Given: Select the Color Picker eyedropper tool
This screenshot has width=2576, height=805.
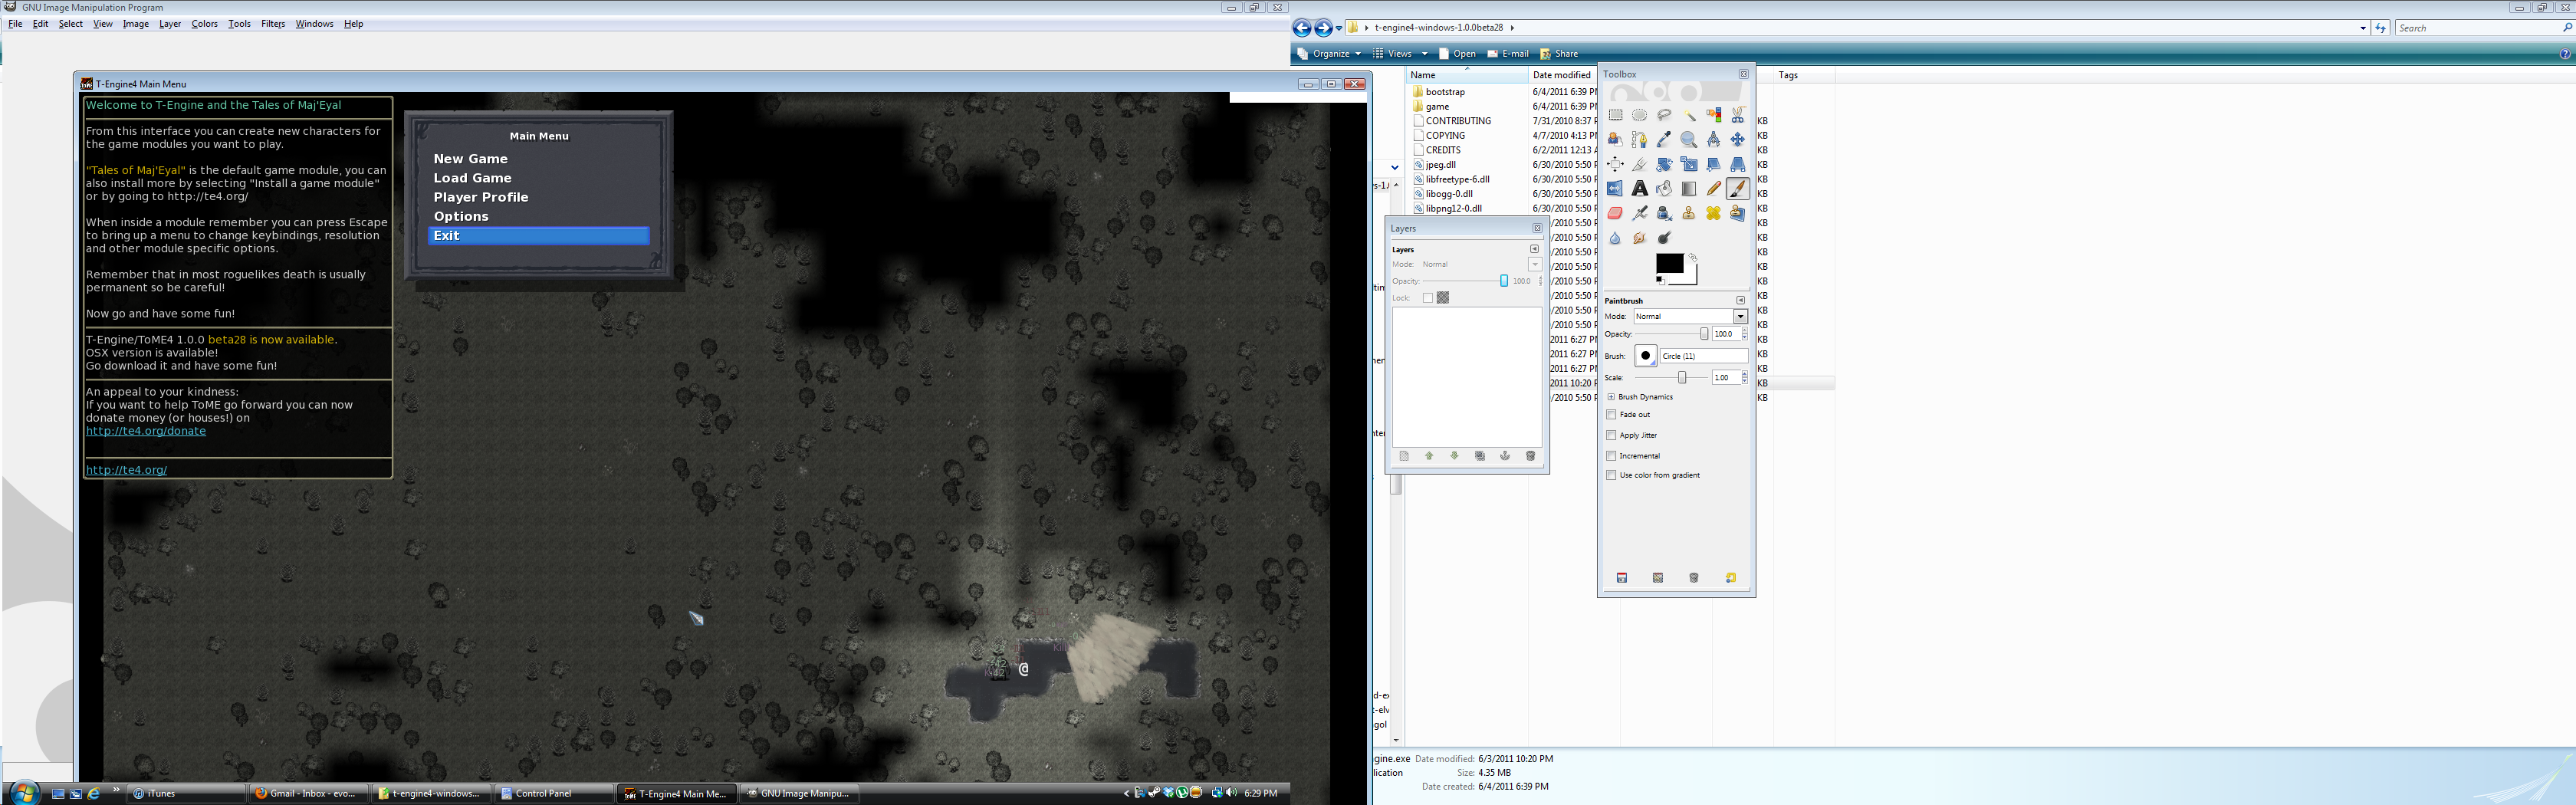Looking at the screenshot, I should pyautogui.click(x=1664, y=140).
